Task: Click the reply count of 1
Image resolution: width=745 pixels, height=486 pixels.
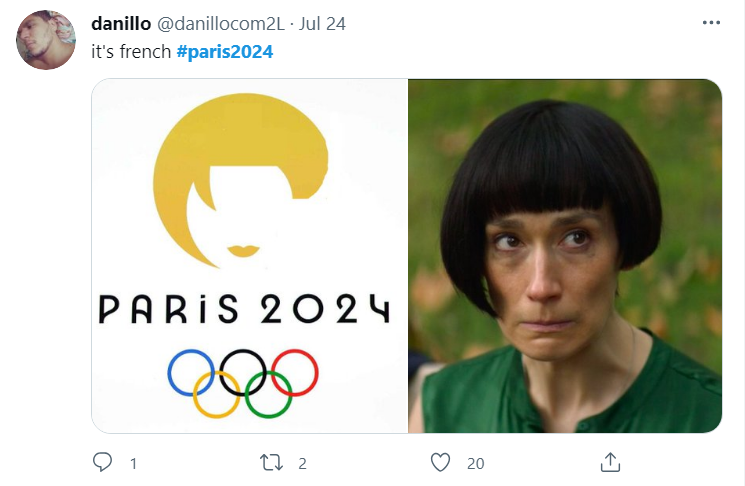Action: pos(134,464)
